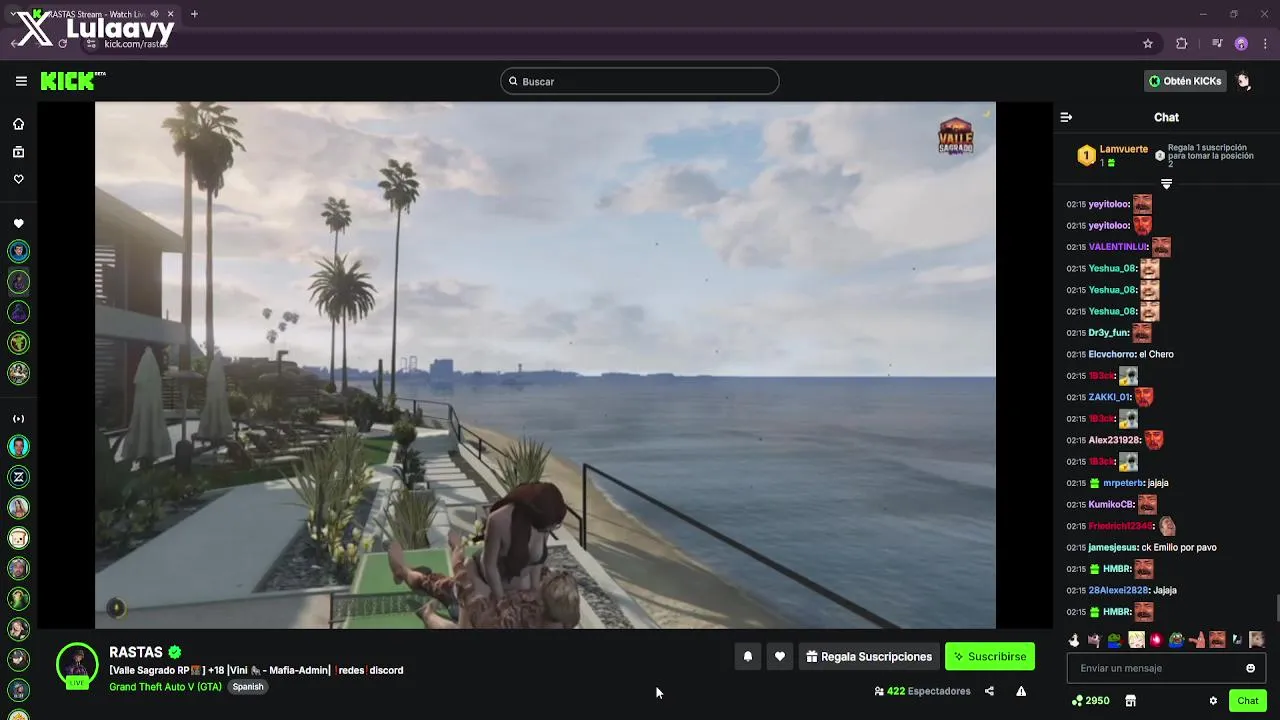The height and width of the screenshot is (720, 1280).
Task: Click the KumikoCB username in chat
Action: pyautogui.click(x=1111, y=504)
